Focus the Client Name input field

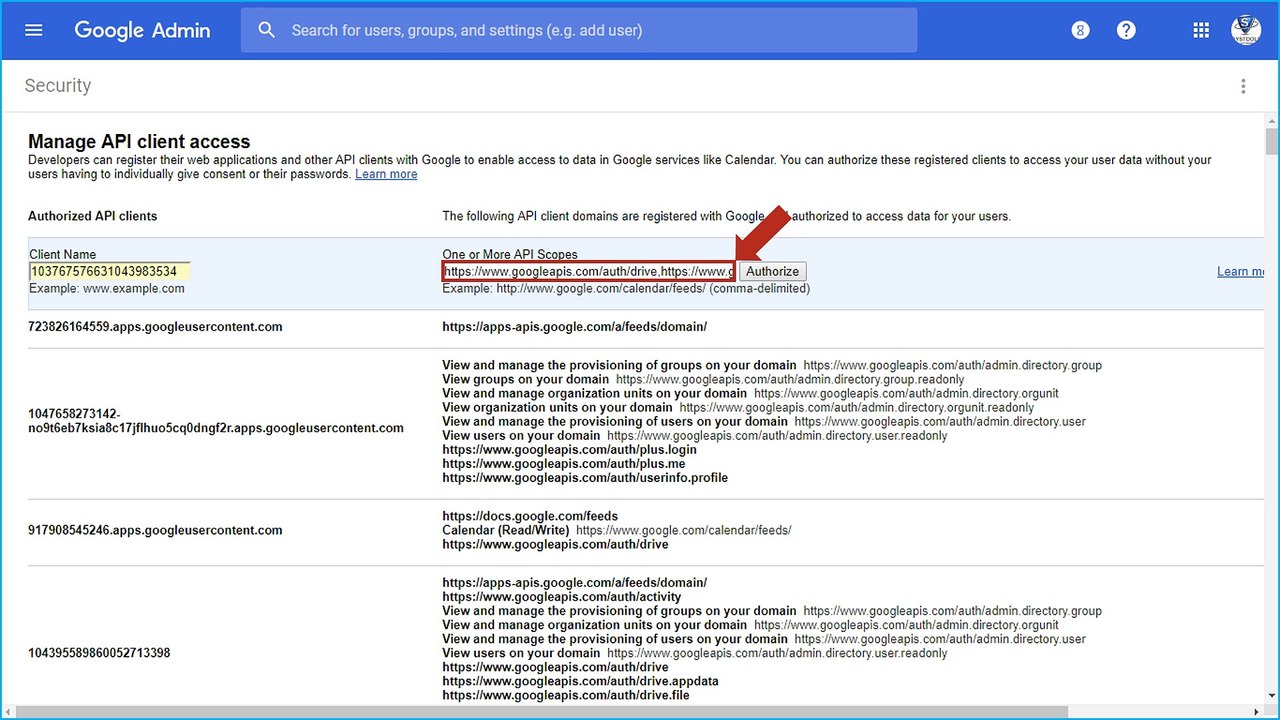coord(109,271)
